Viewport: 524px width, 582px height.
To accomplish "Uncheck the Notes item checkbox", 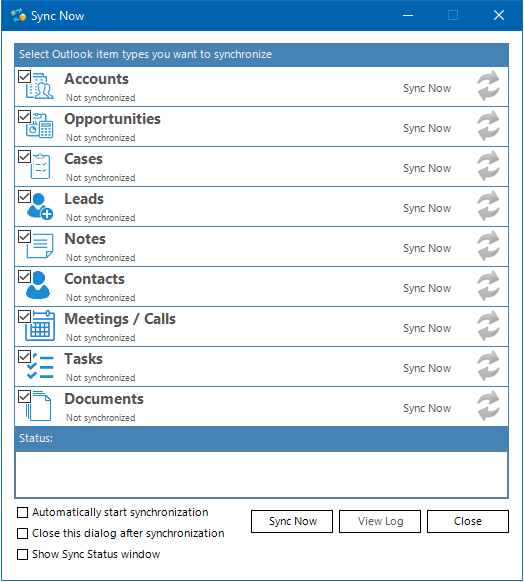I will click(24, 236).
